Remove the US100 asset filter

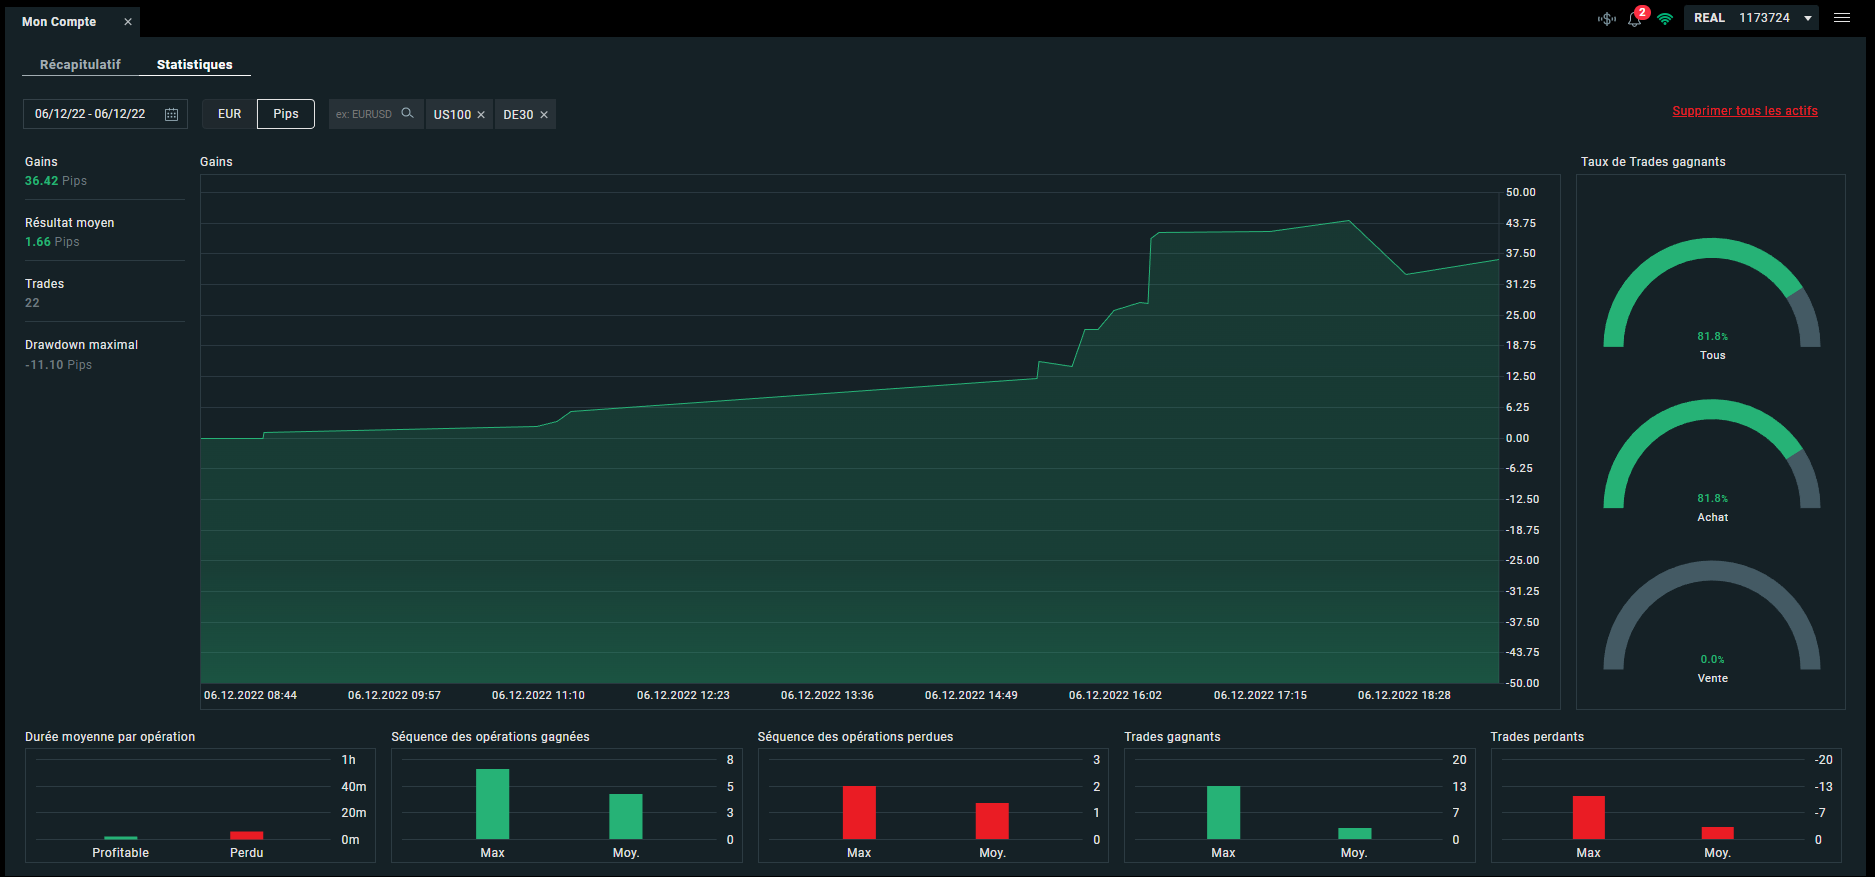click(x=481, y=115)
